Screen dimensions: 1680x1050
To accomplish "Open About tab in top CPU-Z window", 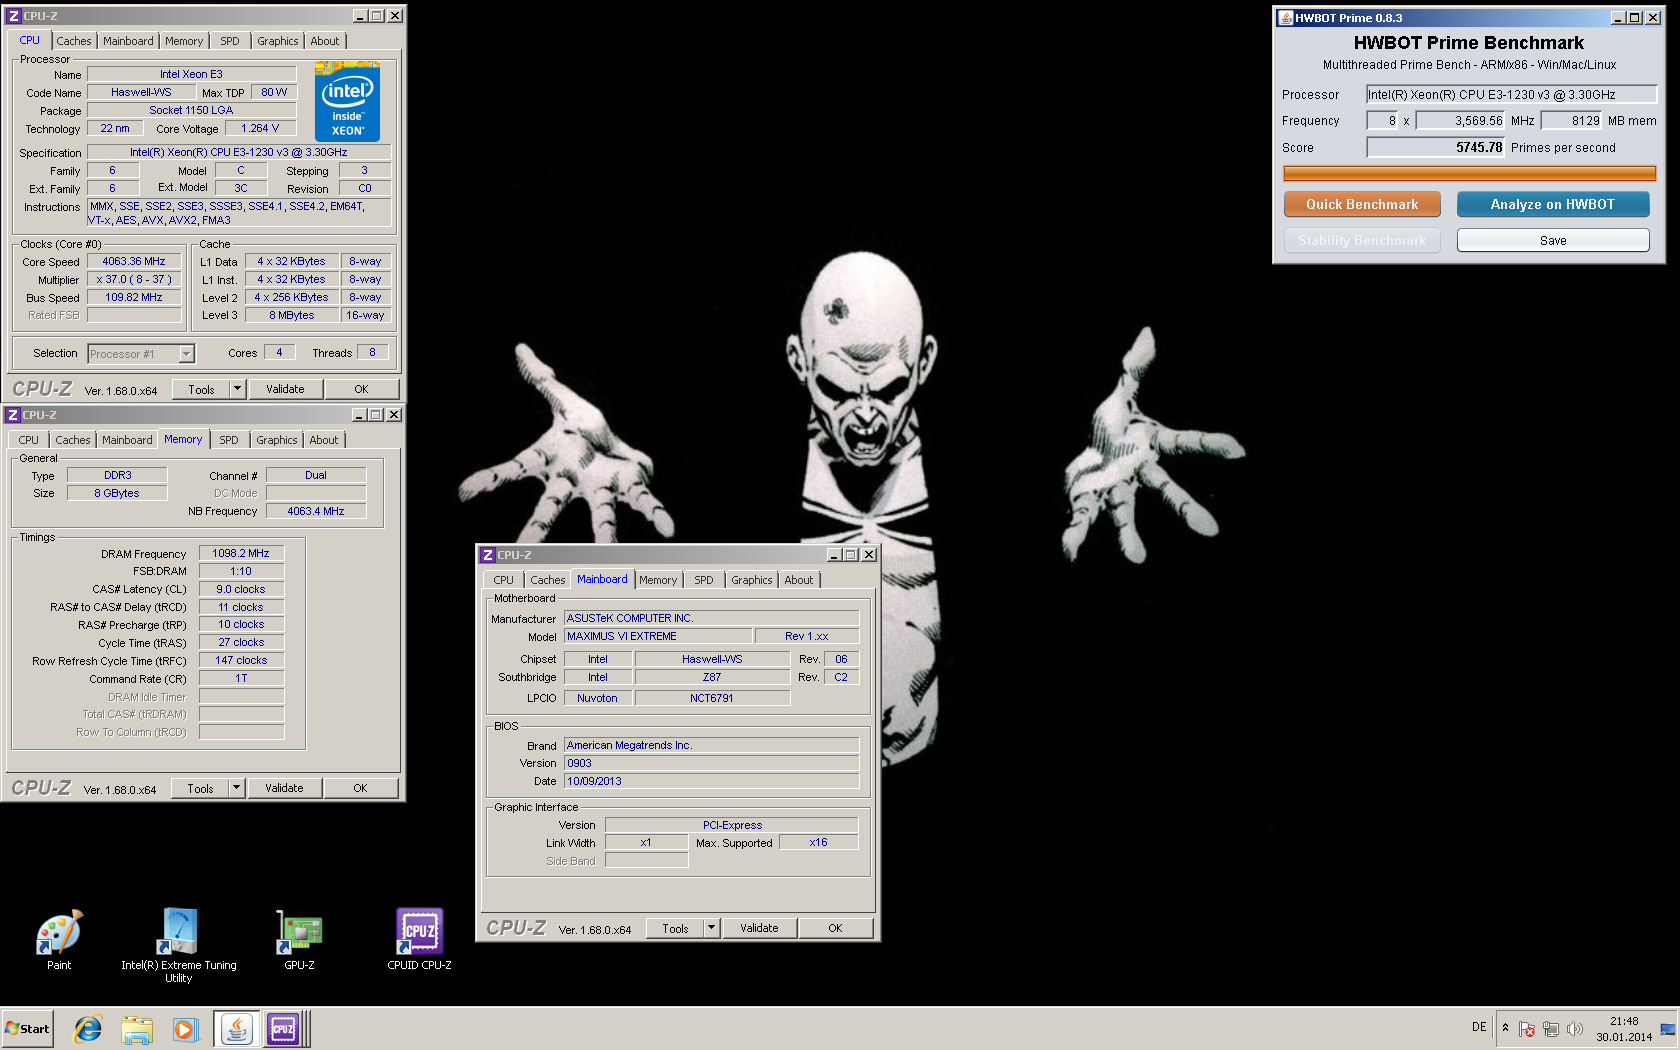I will (x=325, y=41).
